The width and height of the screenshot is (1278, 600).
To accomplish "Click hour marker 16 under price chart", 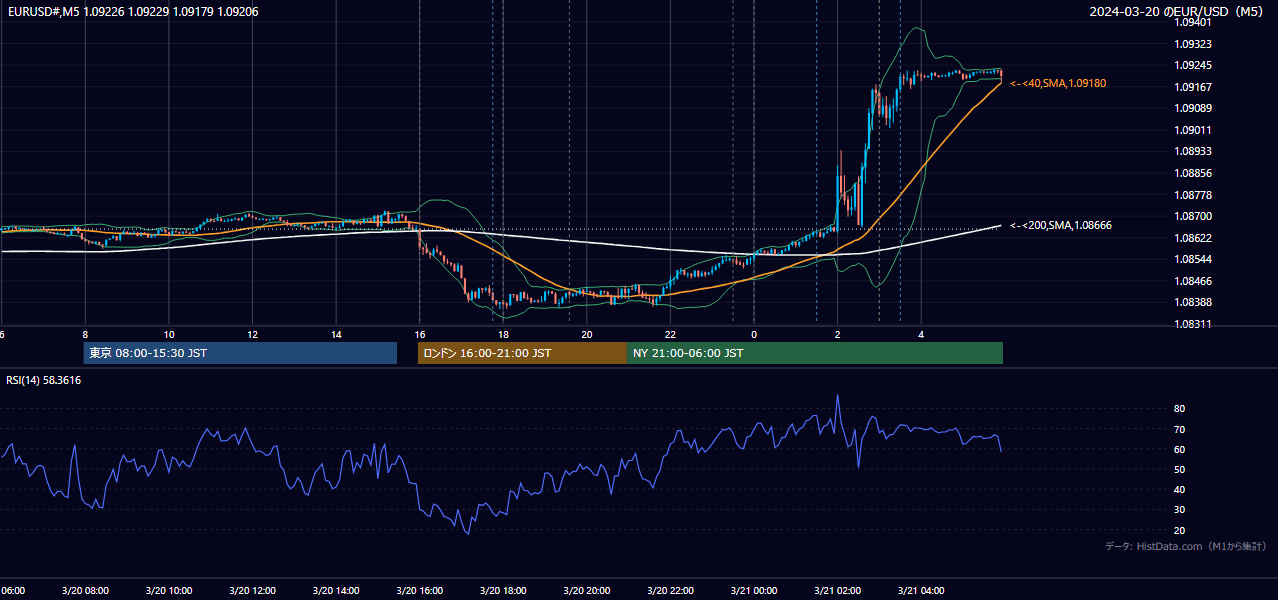I will click(420, 334).
